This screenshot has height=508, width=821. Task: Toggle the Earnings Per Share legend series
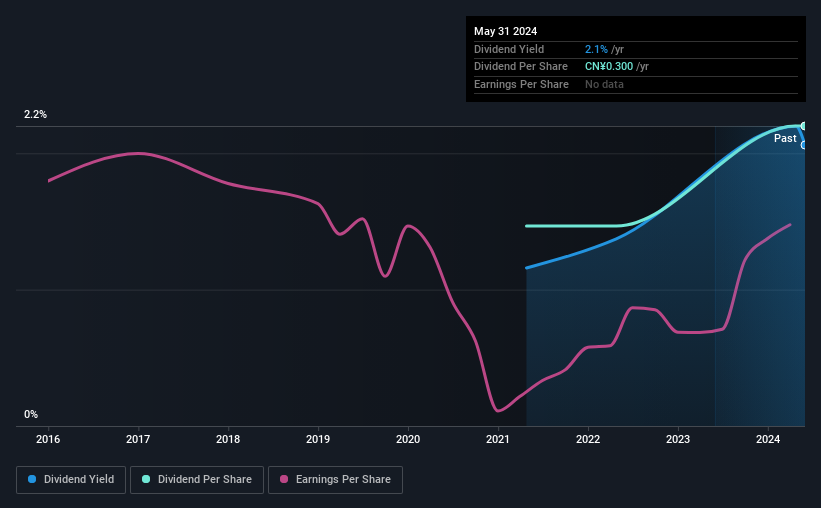click(x=335, y=480)
